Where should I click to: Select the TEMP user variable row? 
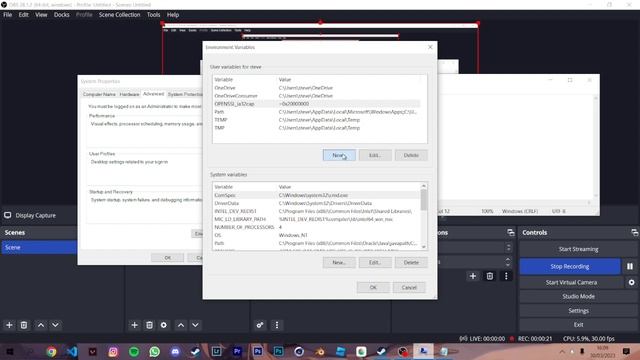[316, 120]
